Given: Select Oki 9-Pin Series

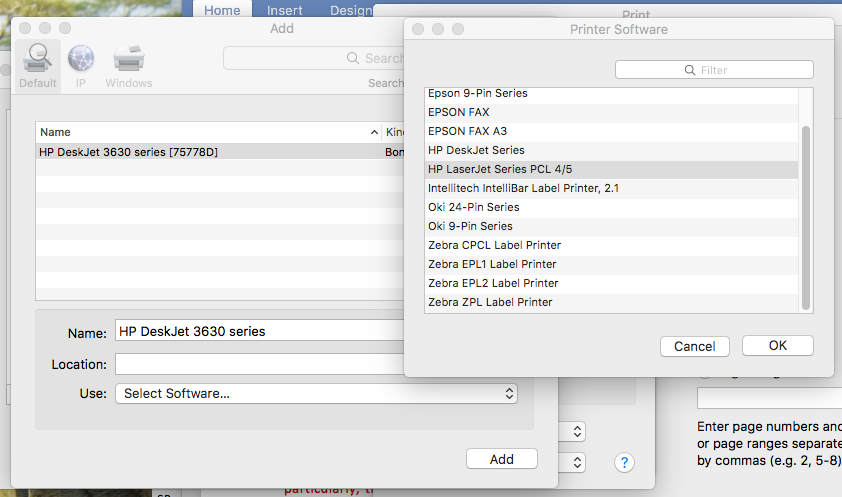Looking at the screenshot, I should tap(611, 226).
